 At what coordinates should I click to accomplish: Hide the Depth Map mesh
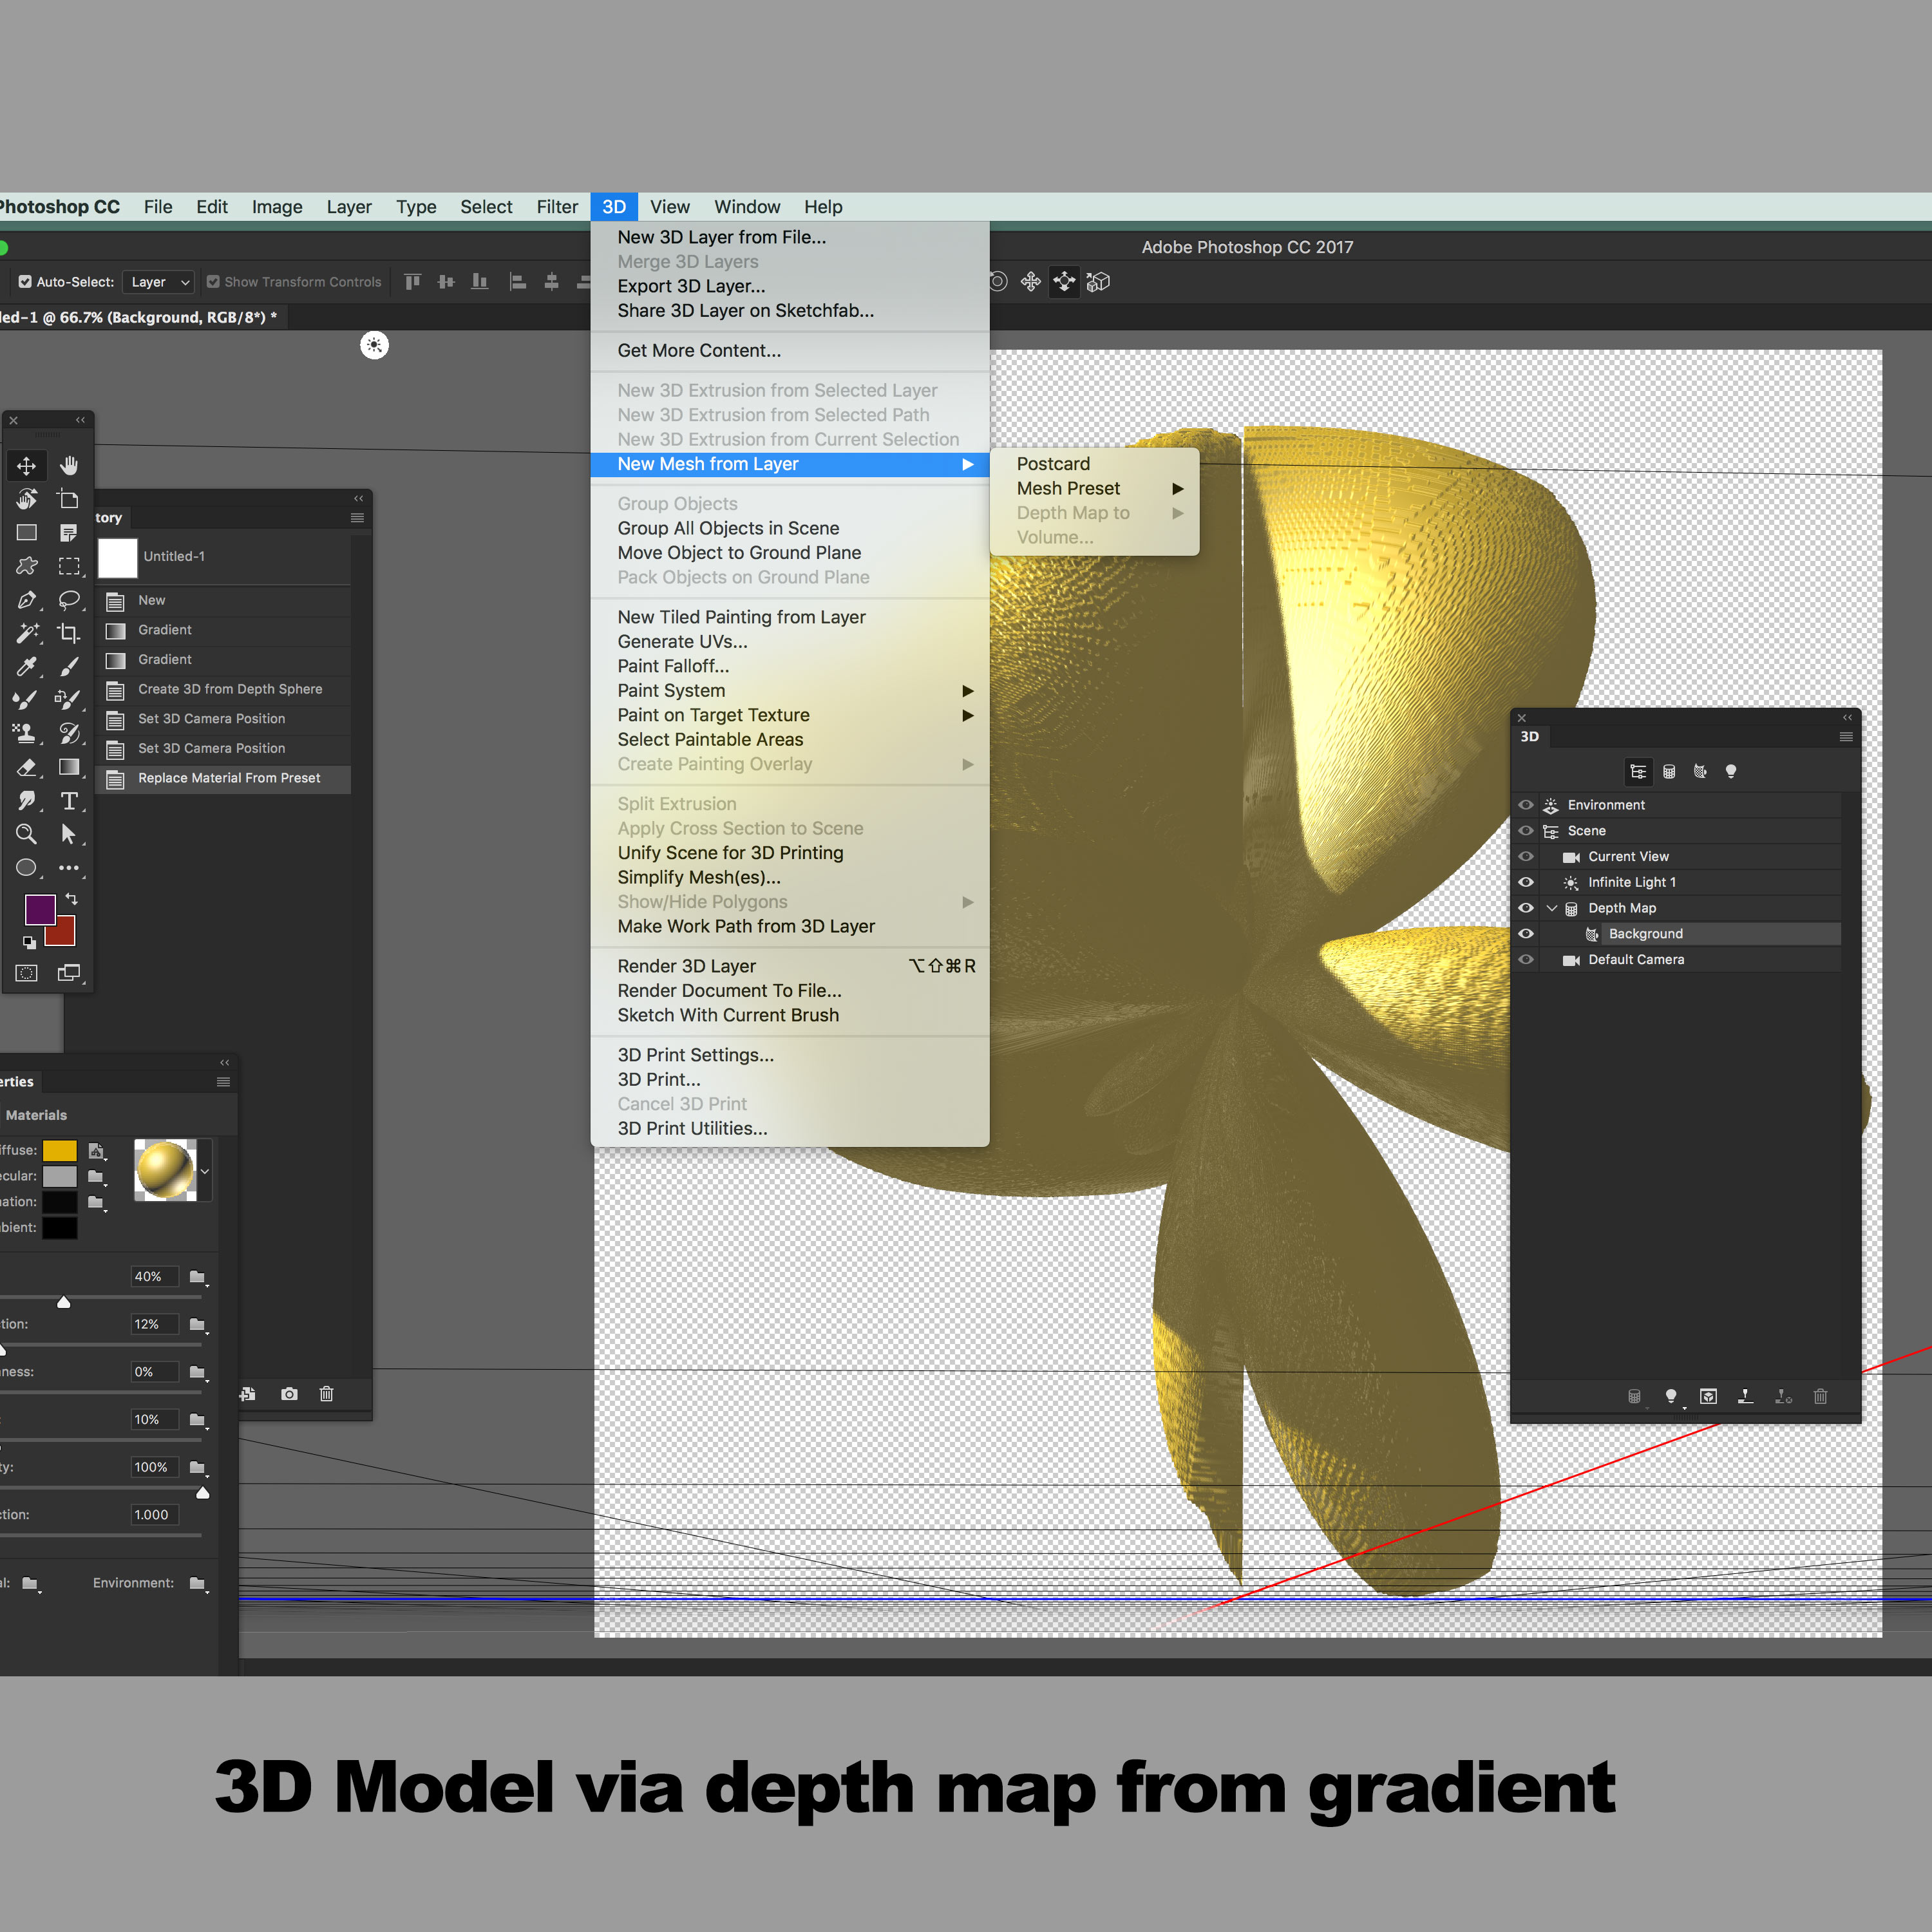point(1526,908)
